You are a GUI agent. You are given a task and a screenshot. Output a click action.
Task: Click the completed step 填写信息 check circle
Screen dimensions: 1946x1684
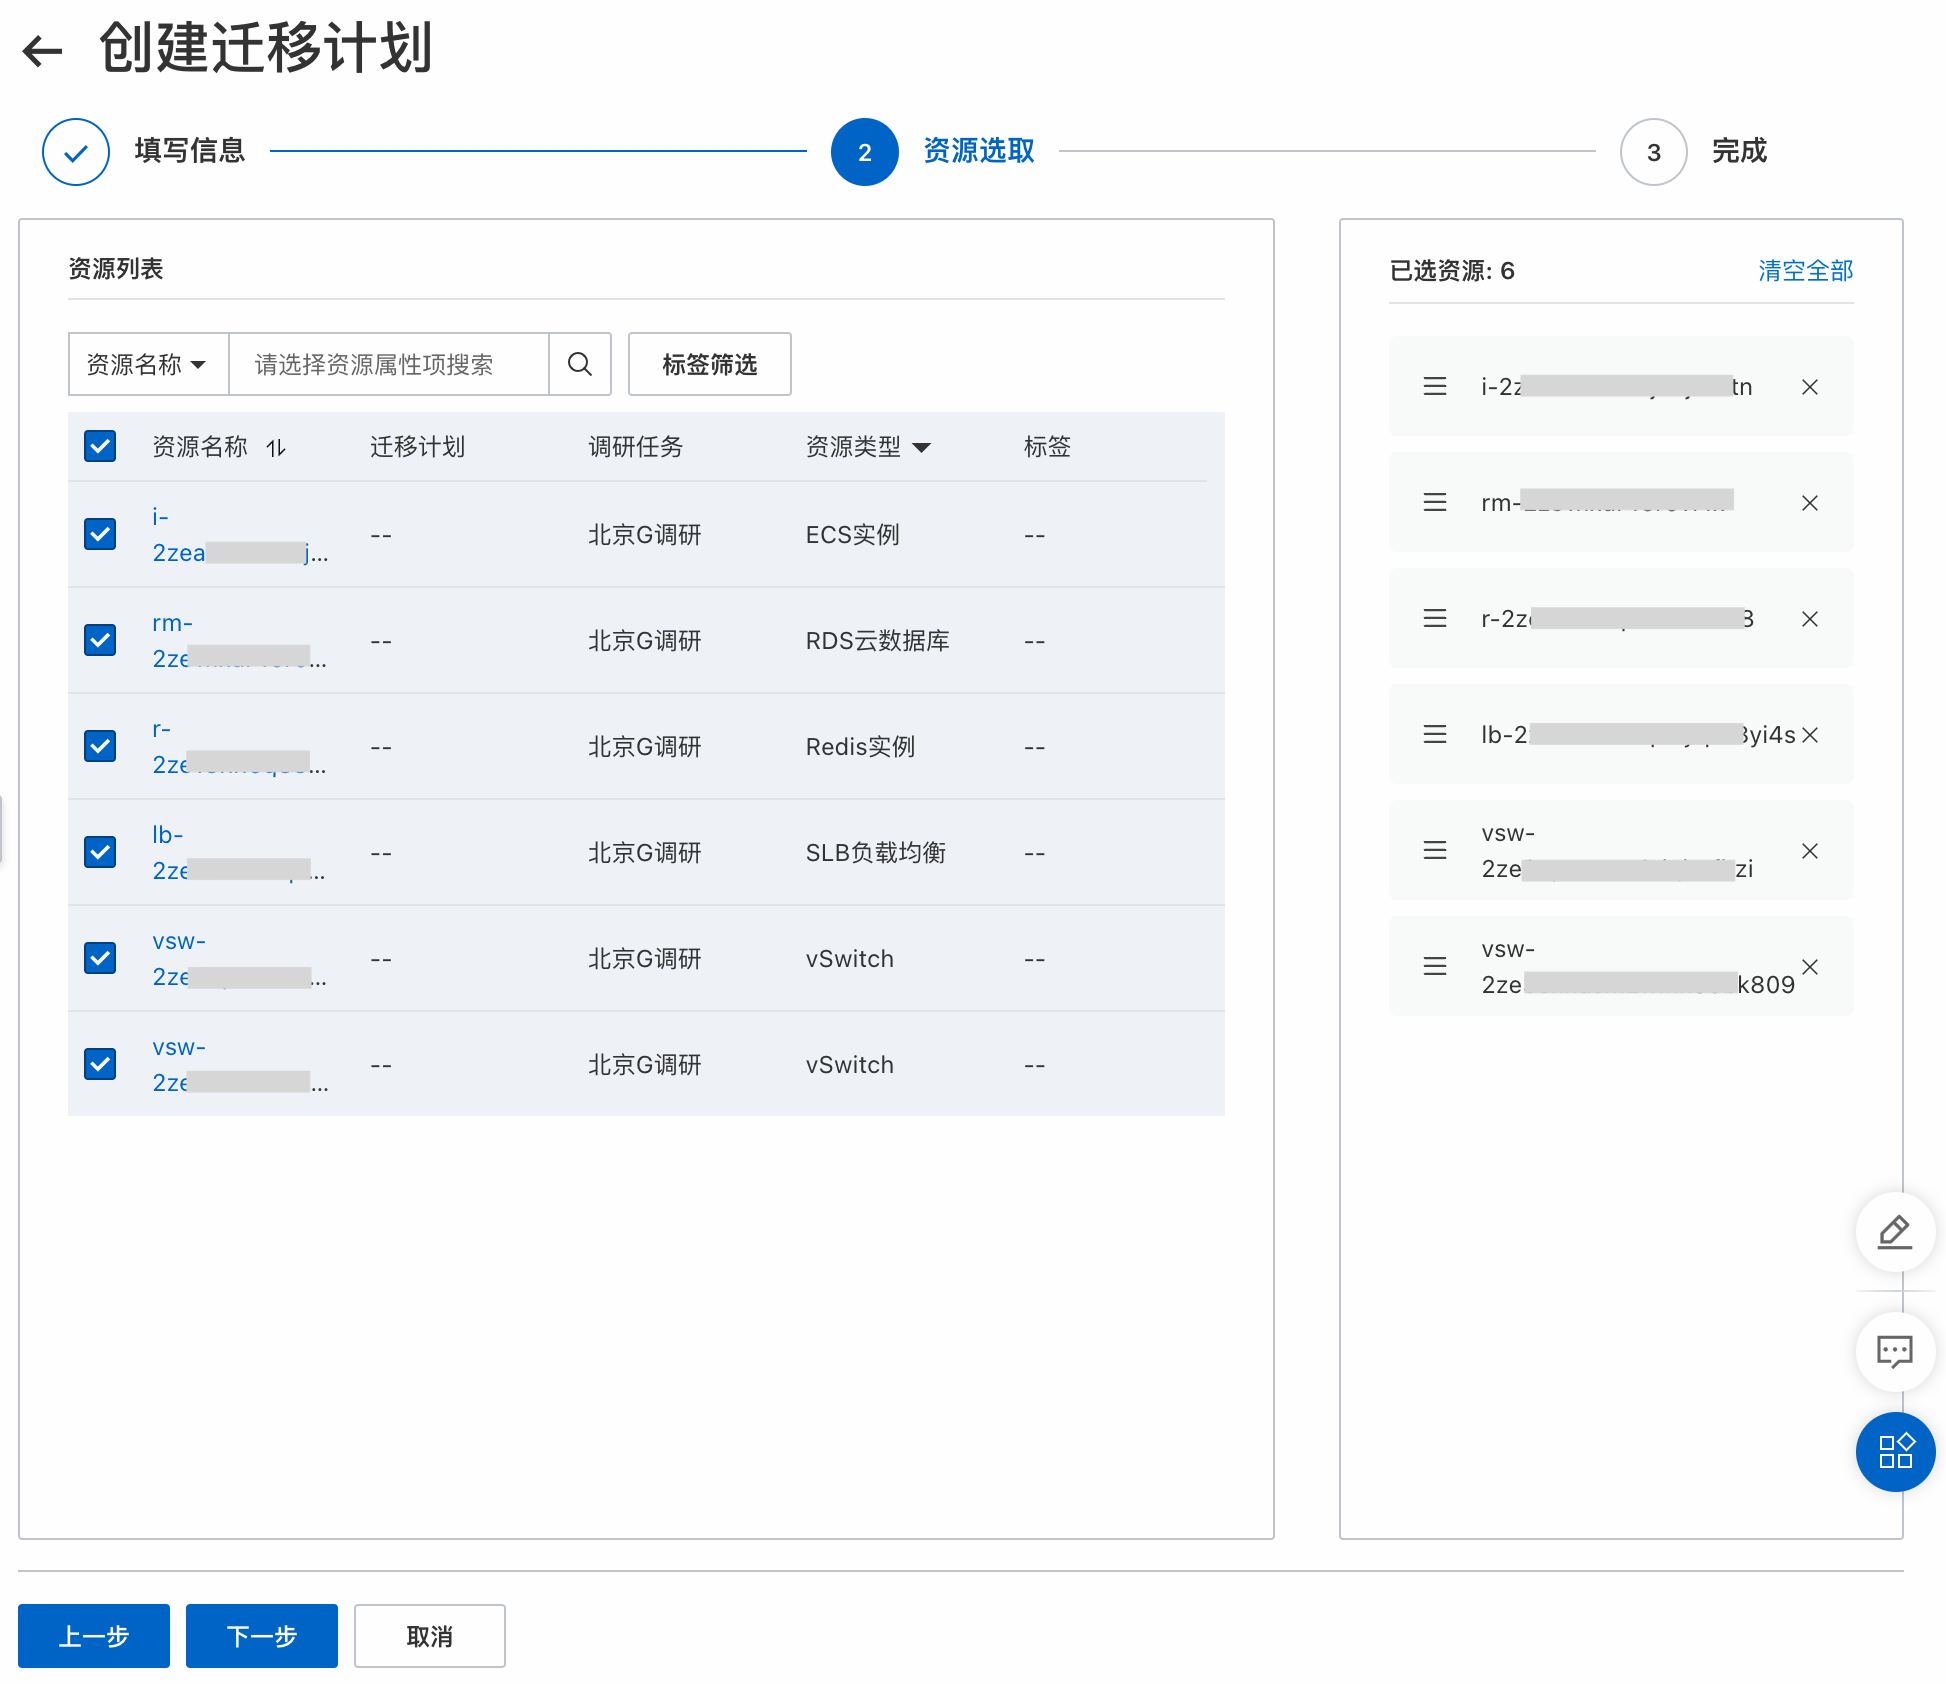(76, 152)
